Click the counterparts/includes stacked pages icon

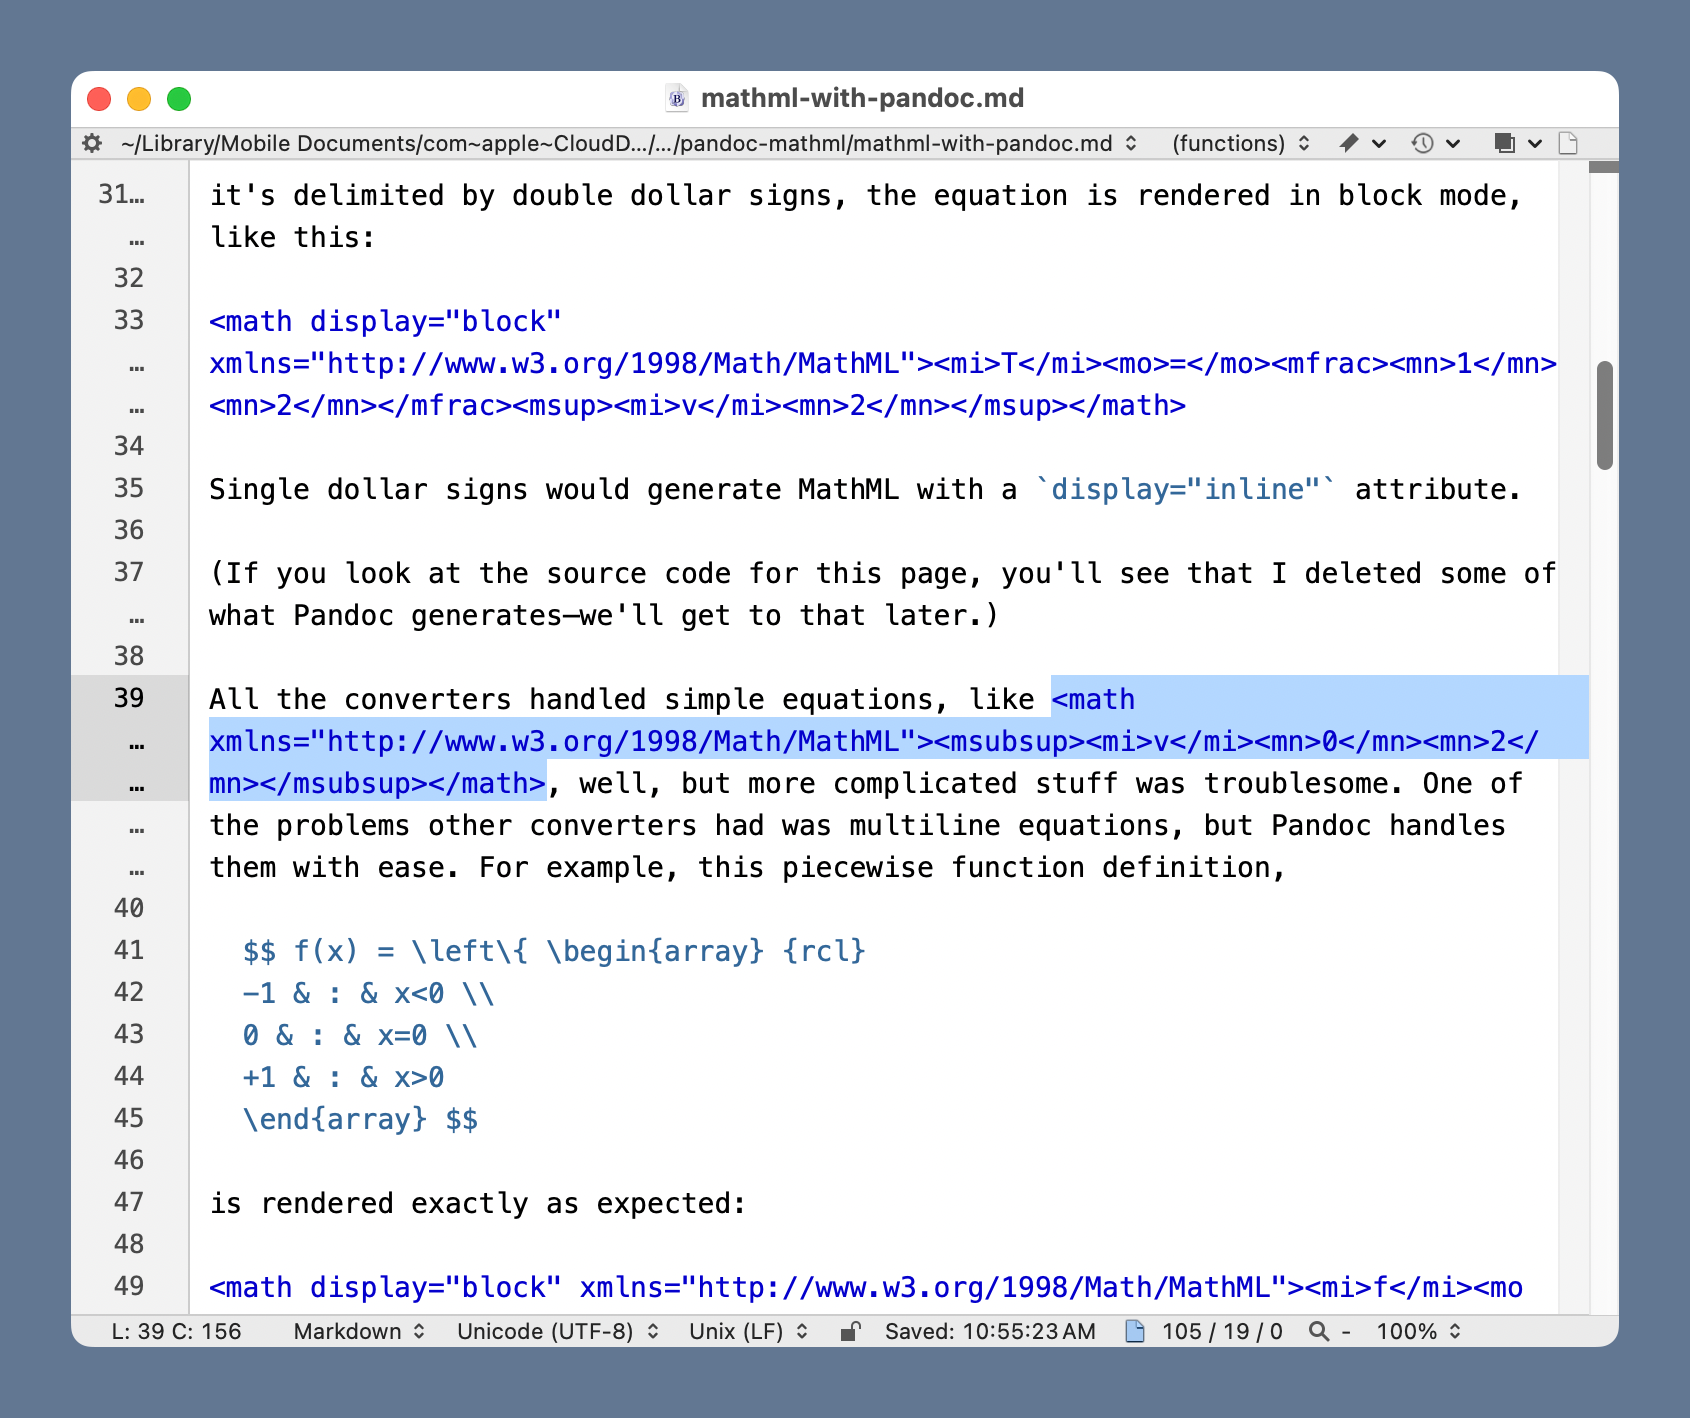[x=1504, y=143]
